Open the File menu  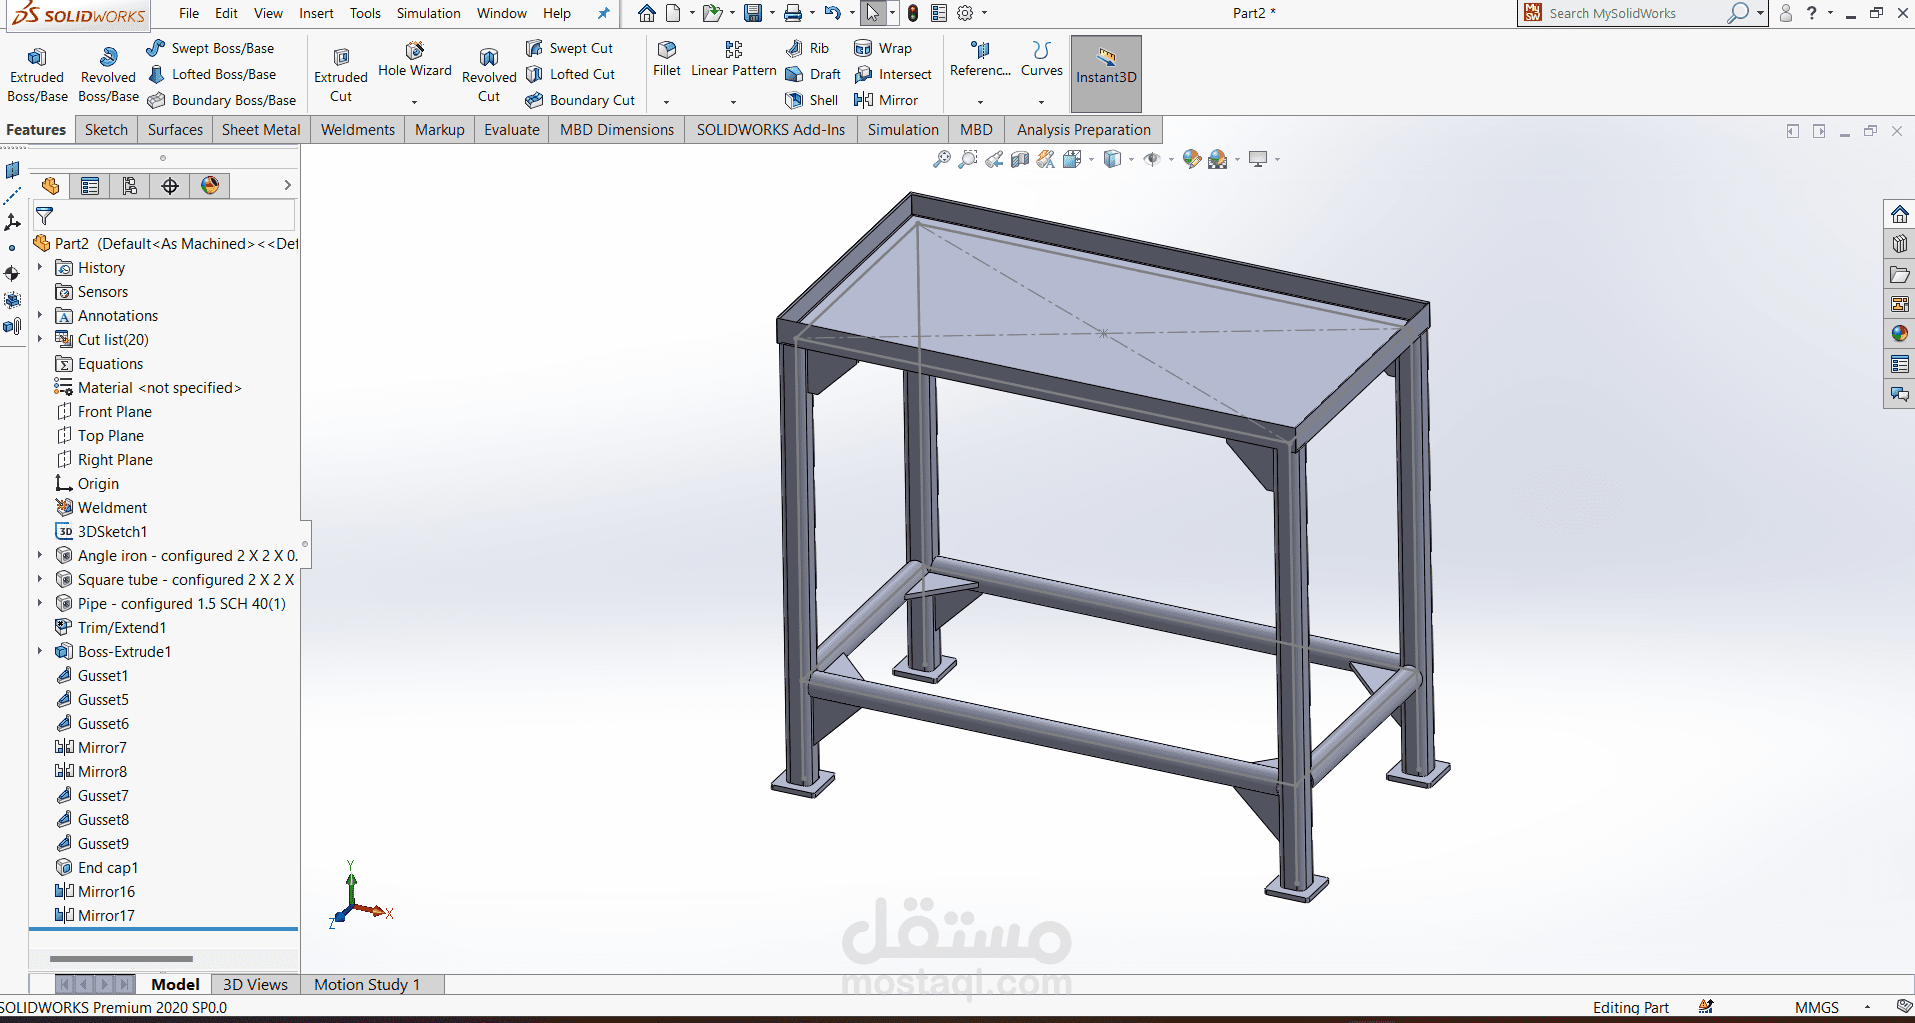pos(189,13)
